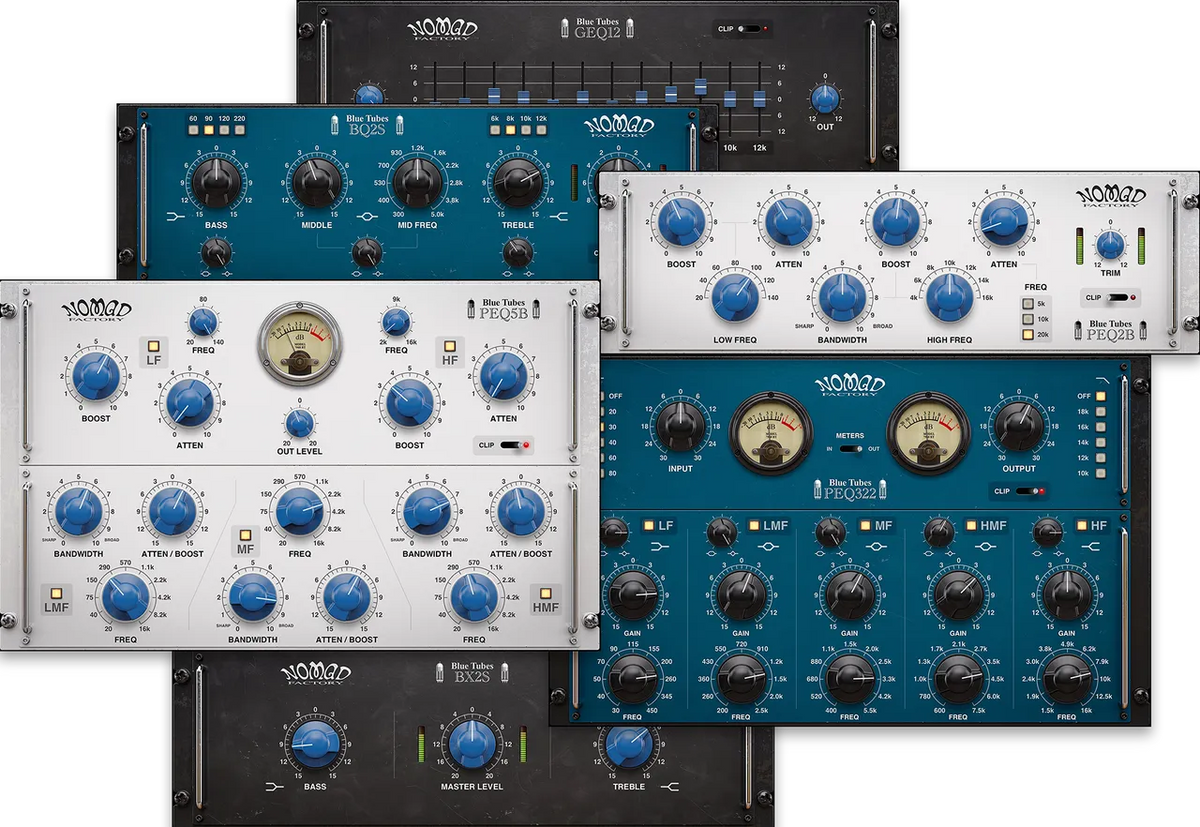
Task: Click the OUT knob on GEQ12
Action: 825,98
